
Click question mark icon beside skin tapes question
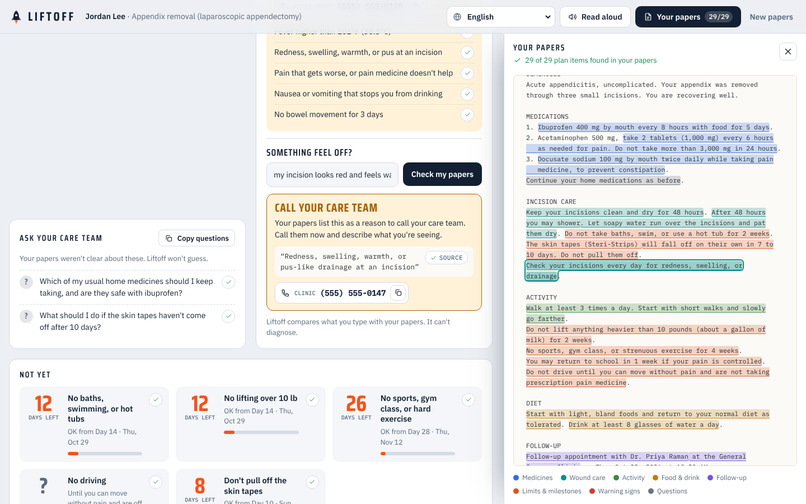[x=26, y=316]
